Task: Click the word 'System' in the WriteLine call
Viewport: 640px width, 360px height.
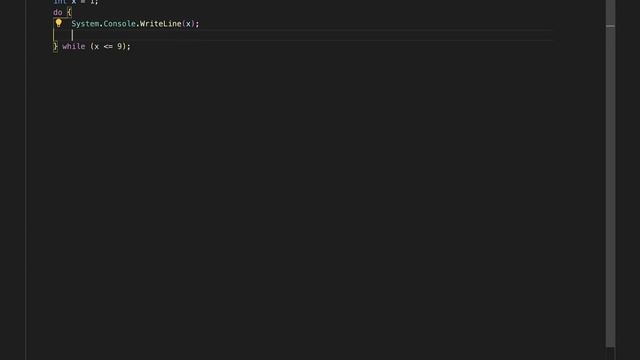Action: 85,24
